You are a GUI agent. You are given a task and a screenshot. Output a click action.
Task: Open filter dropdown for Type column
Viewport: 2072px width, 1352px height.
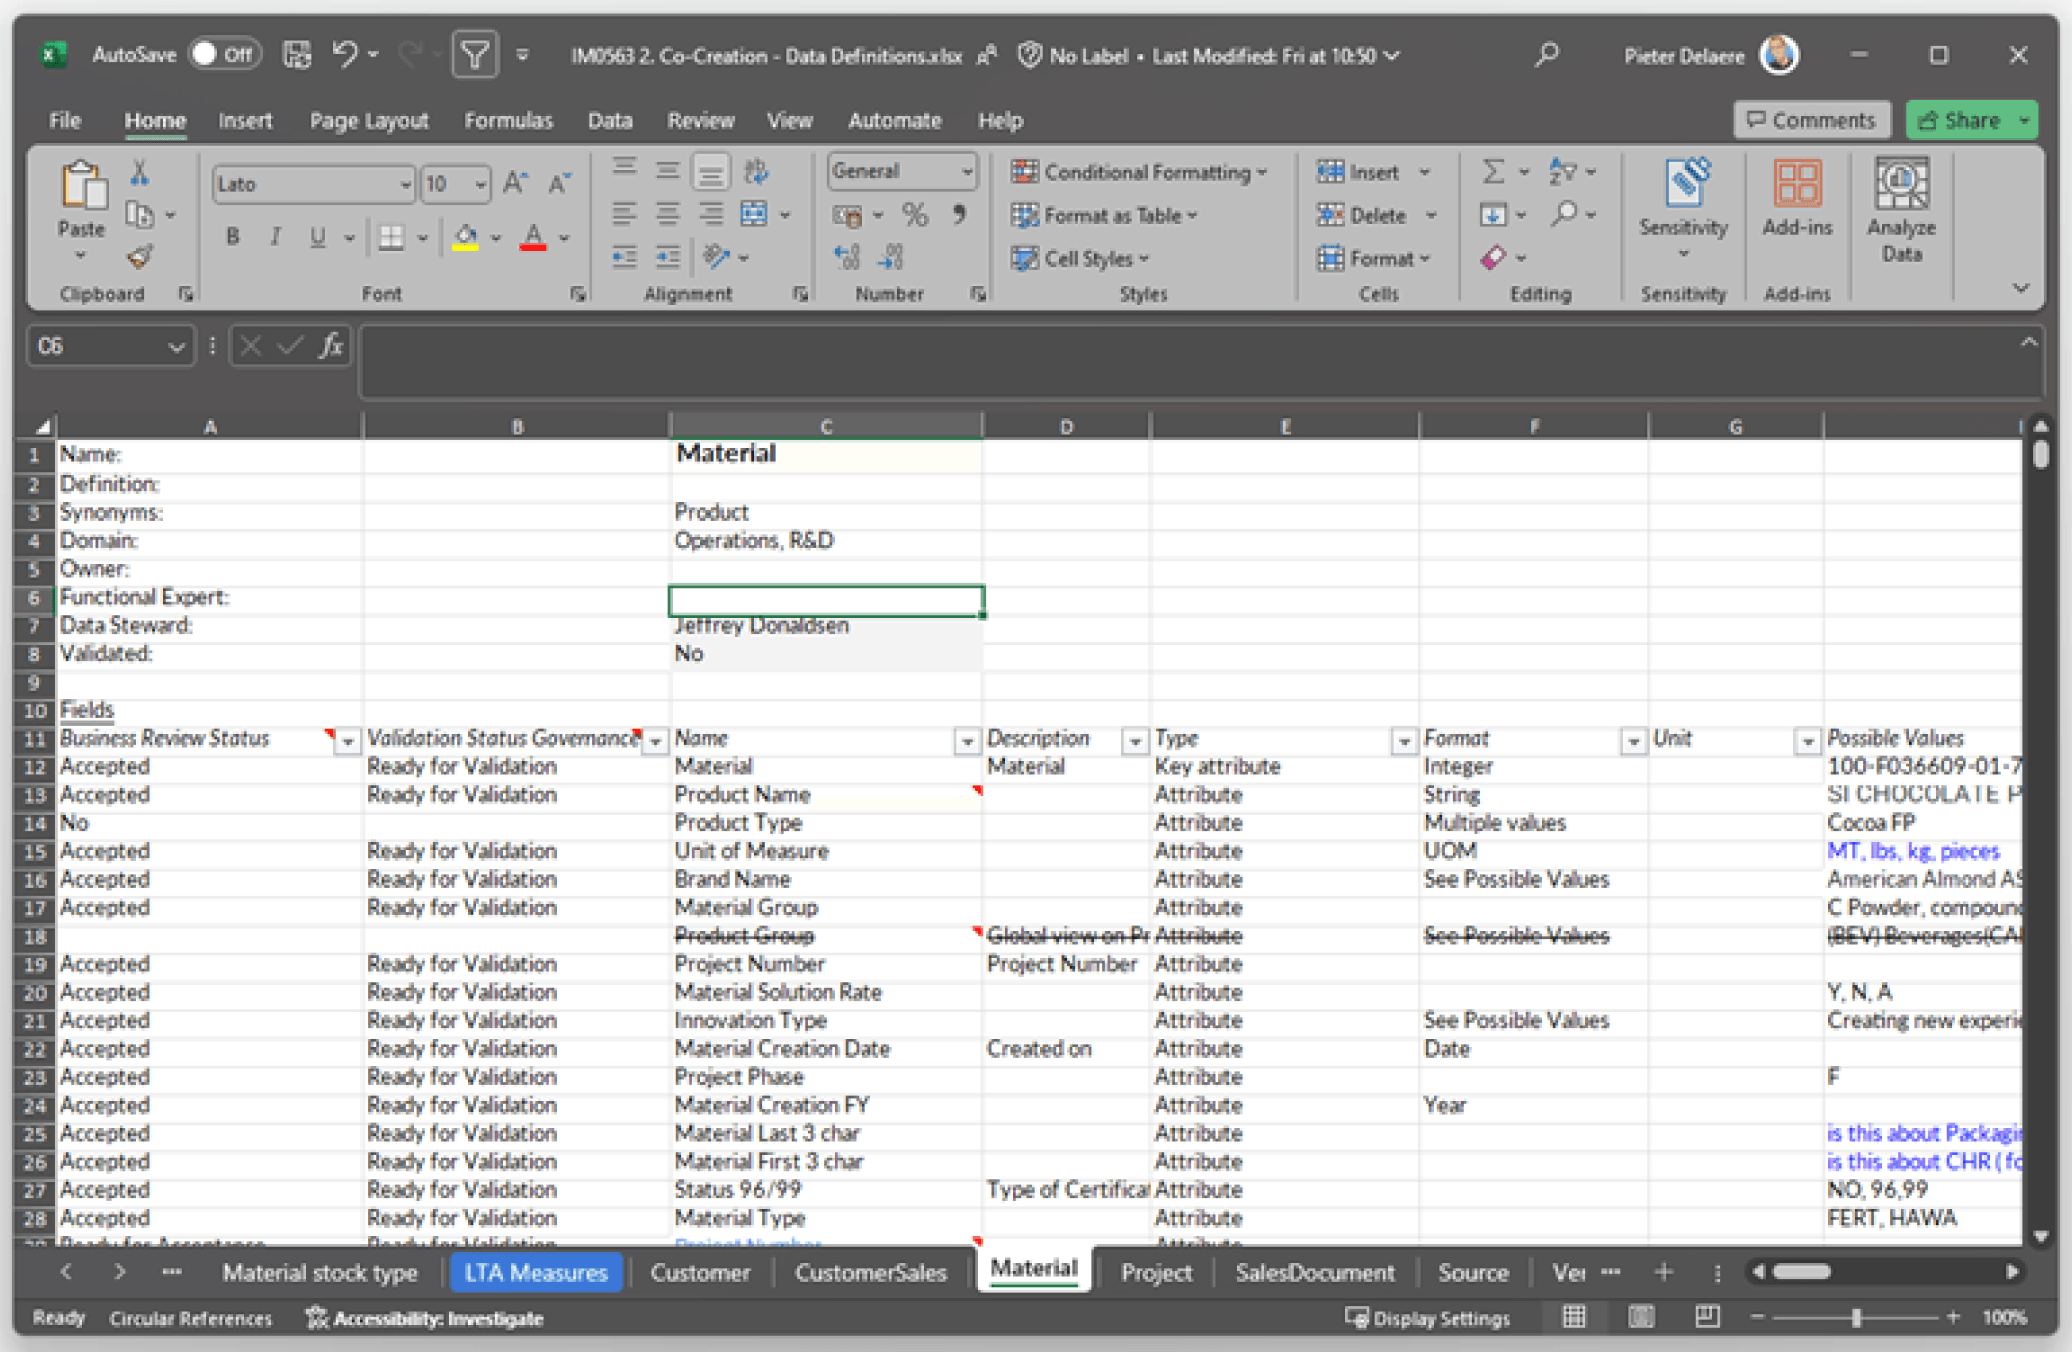pos(1403,741)
